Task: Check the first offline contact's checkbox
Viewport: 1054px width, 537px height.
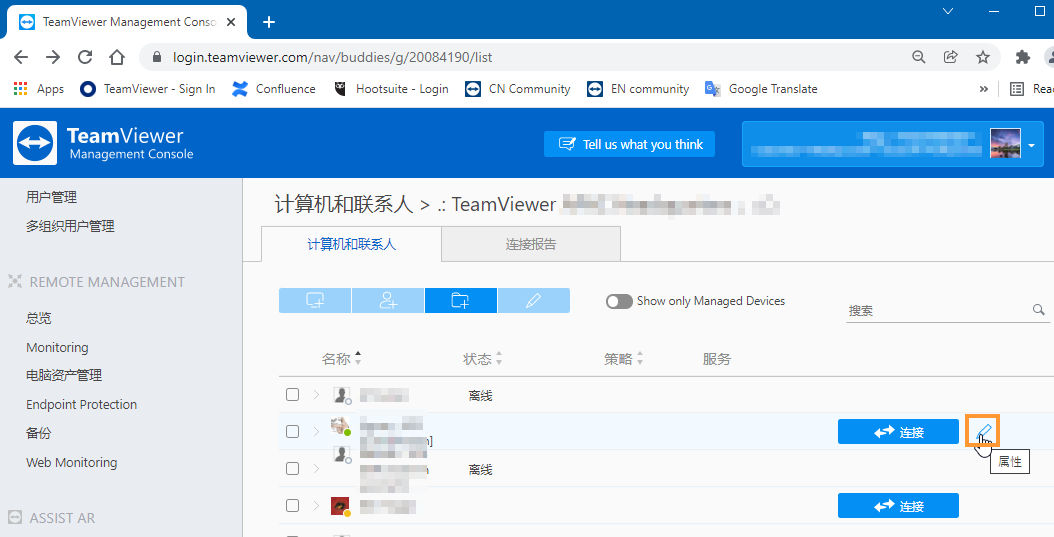Action: pos(292,395)
